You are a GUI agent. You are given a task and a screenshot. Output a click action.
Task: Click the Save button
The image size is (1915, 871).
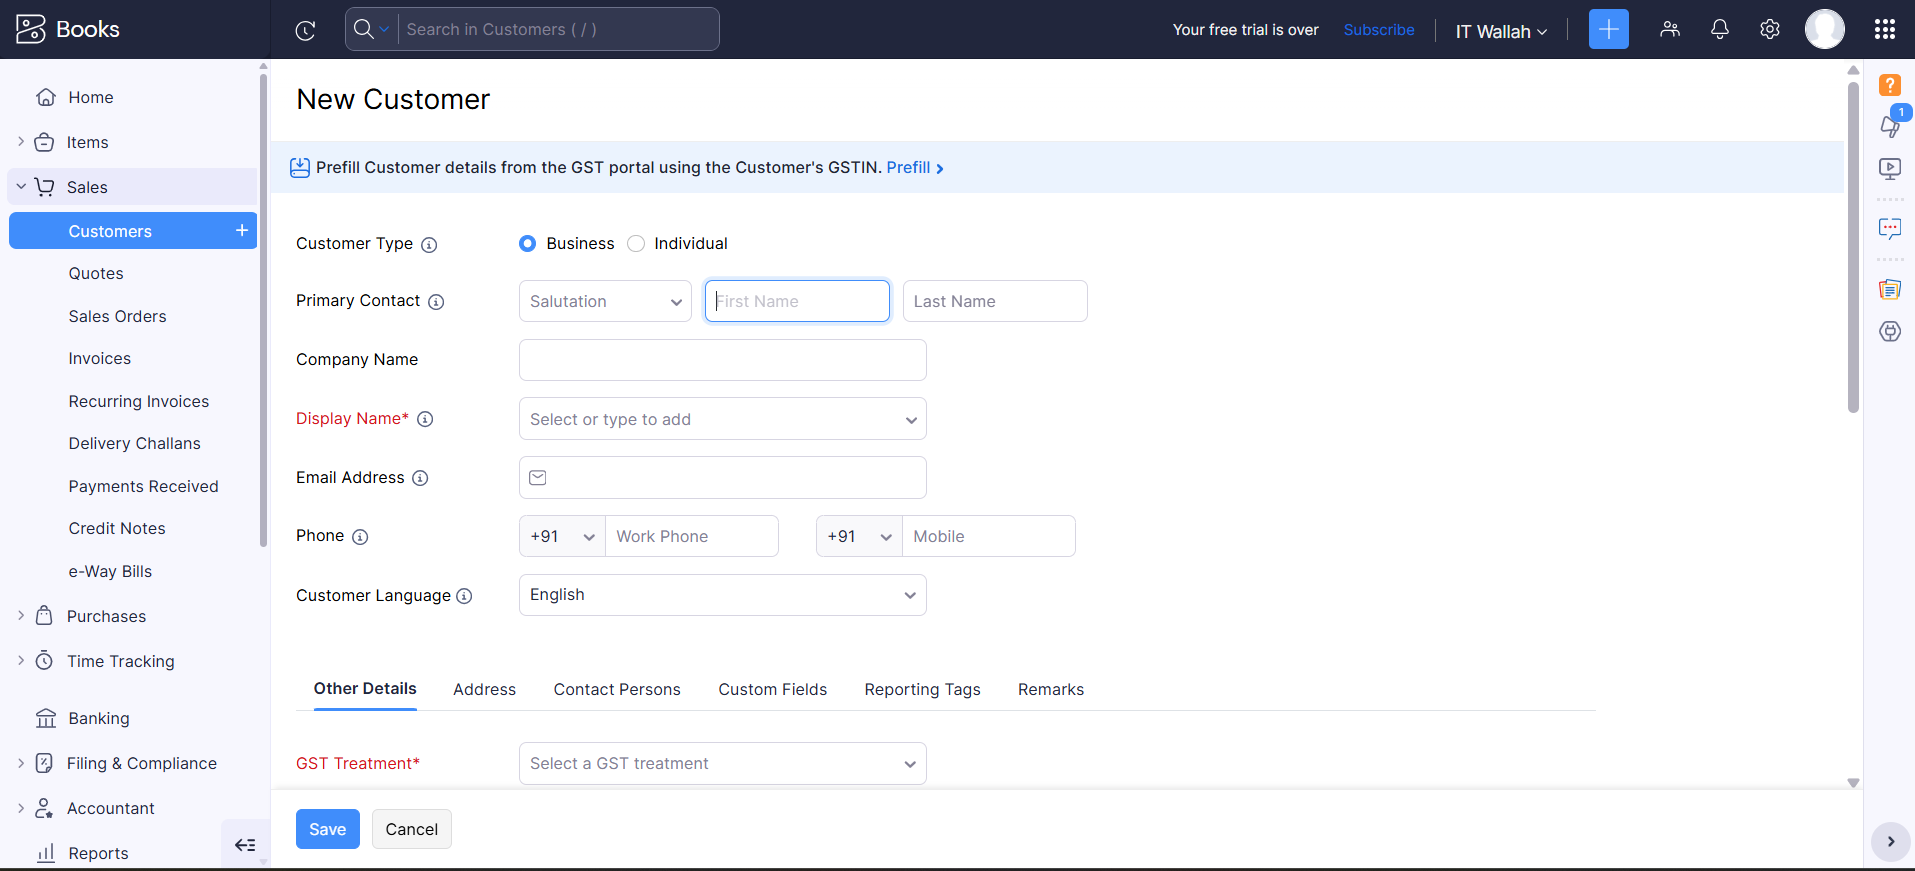[x=328, y=829]
